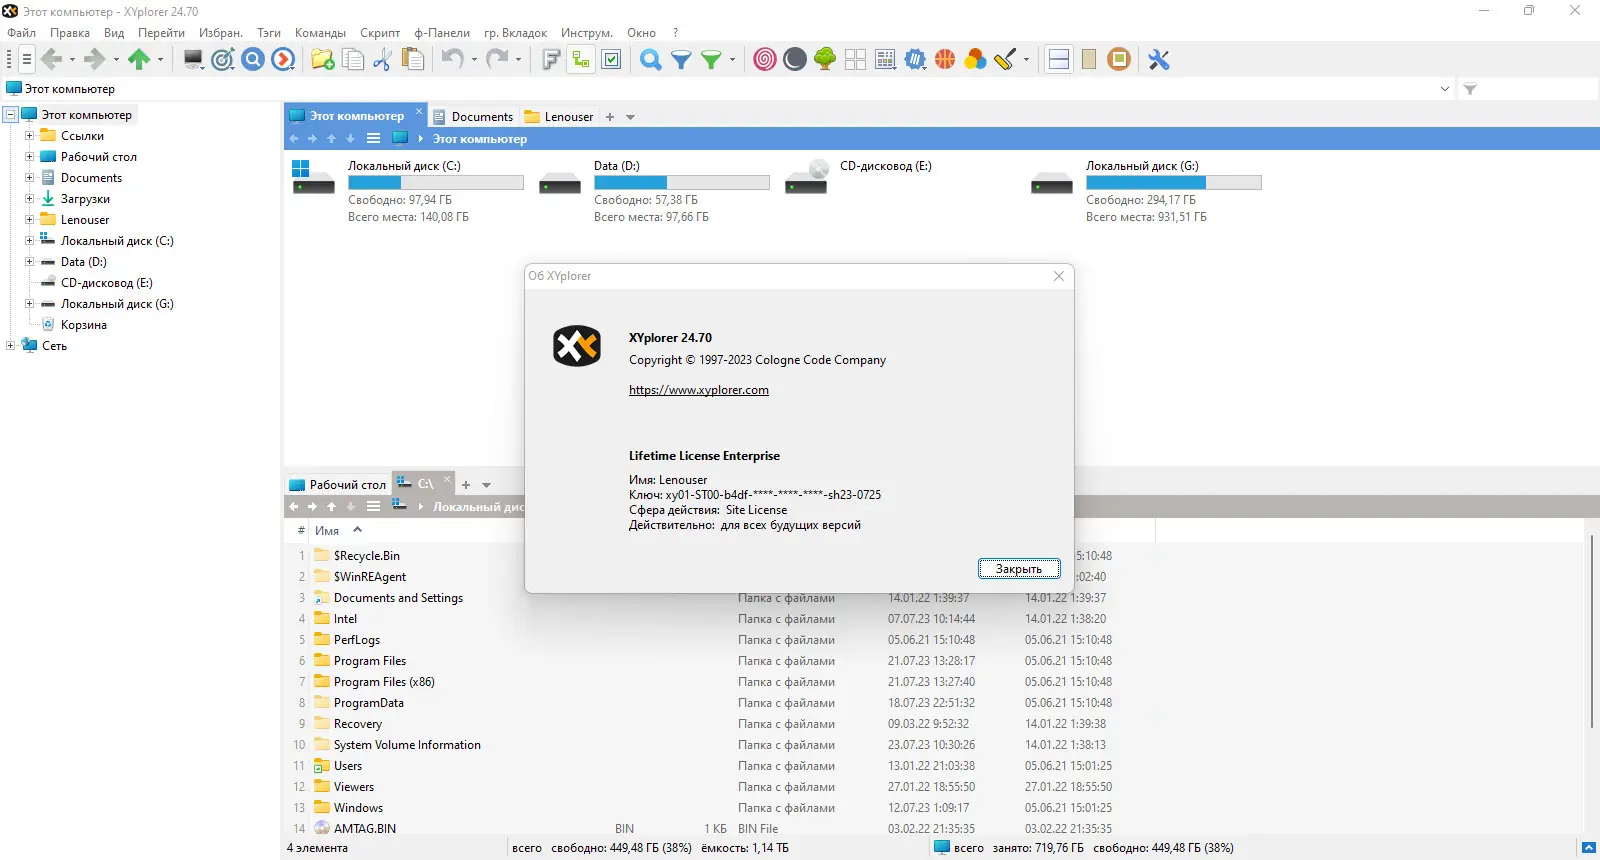Open the drives computer monitor toolbar icon
This screenshot has height=860, width=1600.
pyautogui.click(x=194, y=60)
